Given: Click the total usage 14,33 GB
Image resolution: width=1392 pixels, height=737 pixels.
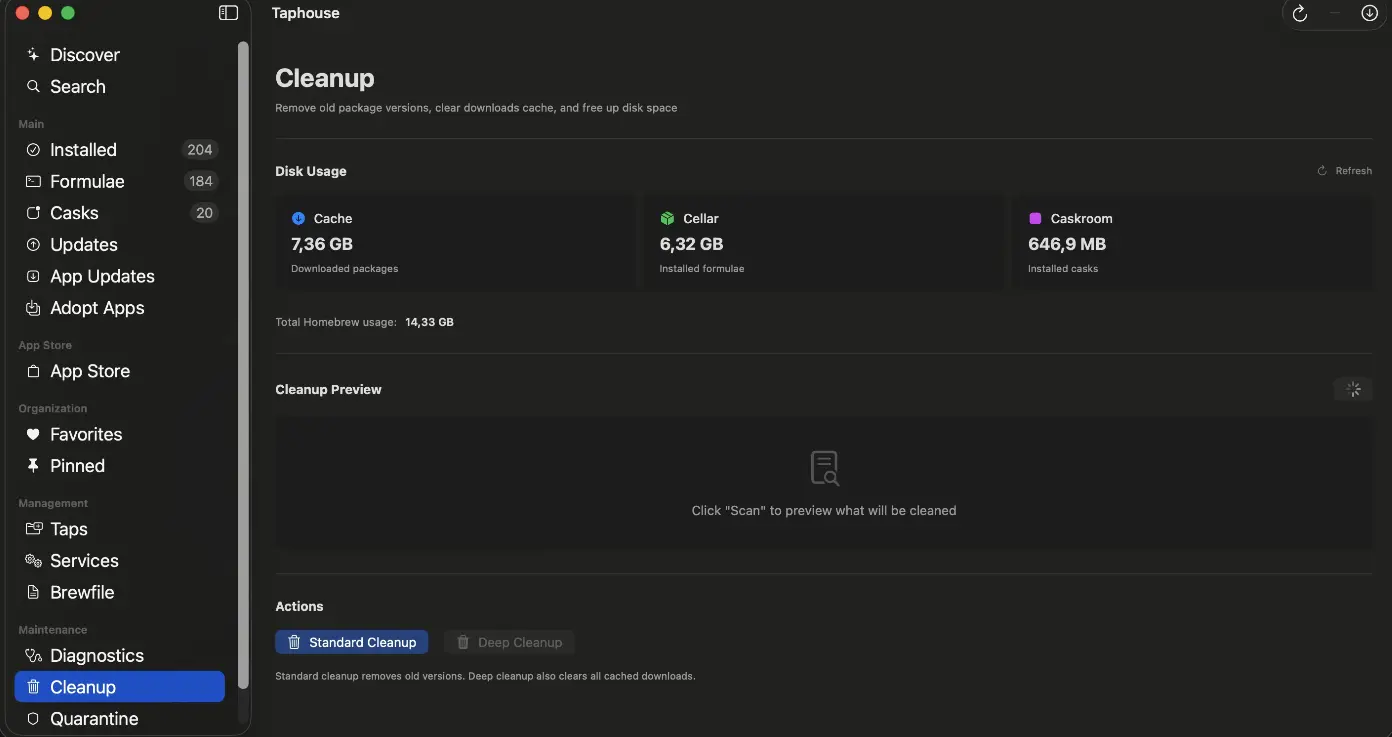Looking at the screenshot, I should (x=429, y=322).
